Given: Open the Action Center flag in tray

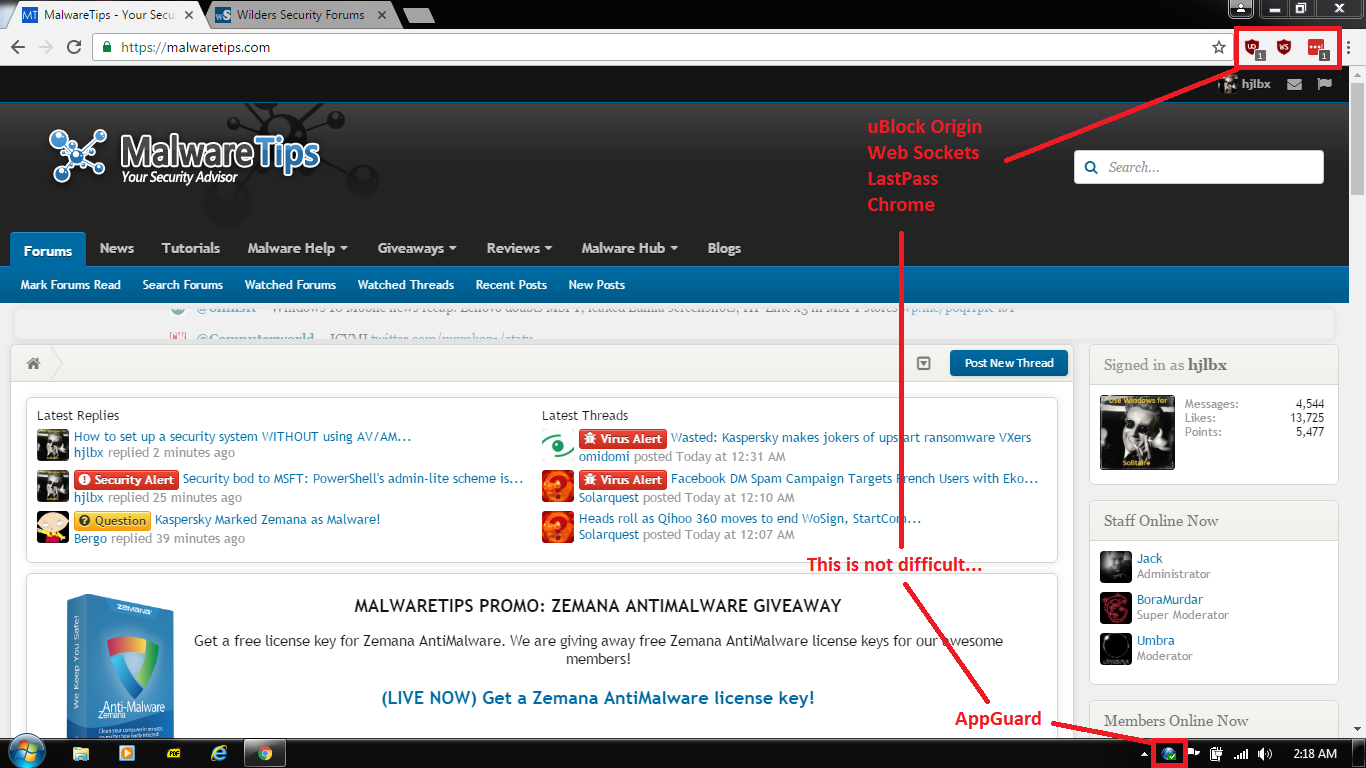Looking at the screenshot, I should coord(1194,753).
